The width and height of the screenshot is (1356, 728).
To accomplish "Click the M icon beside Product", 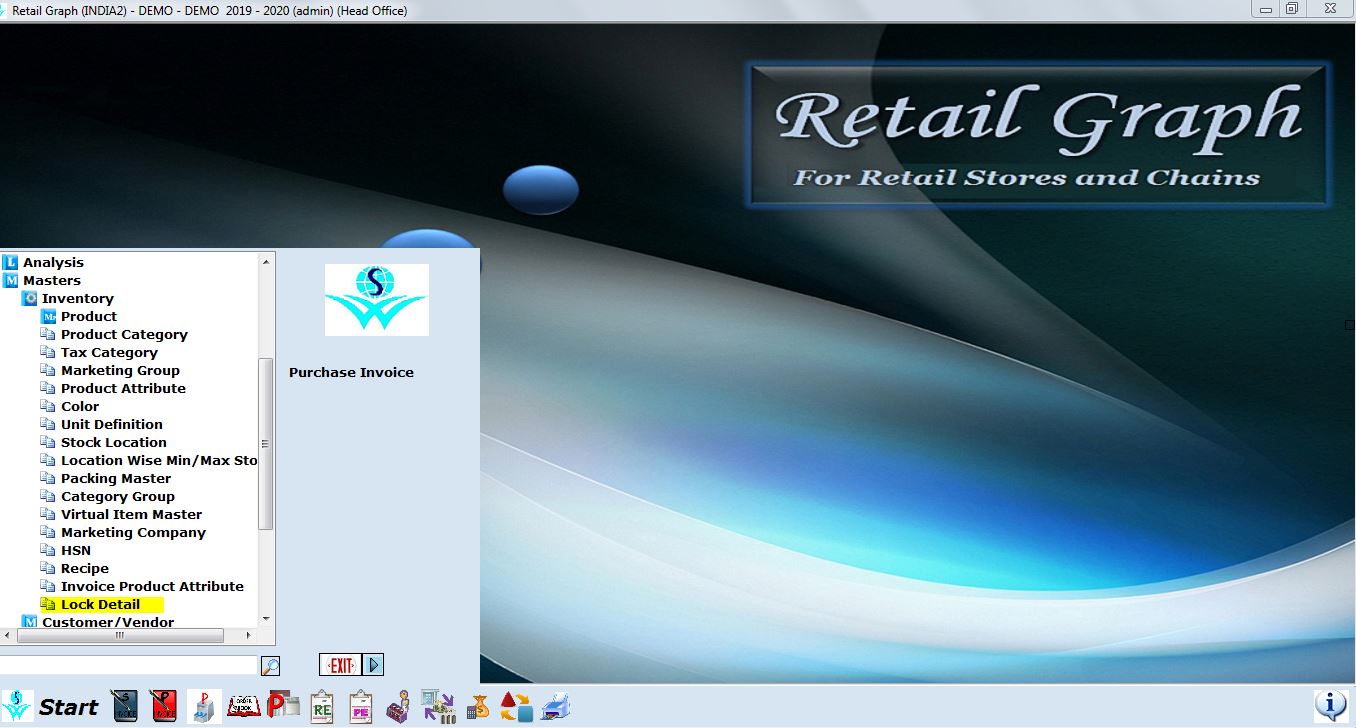I will tap(48, 316).
